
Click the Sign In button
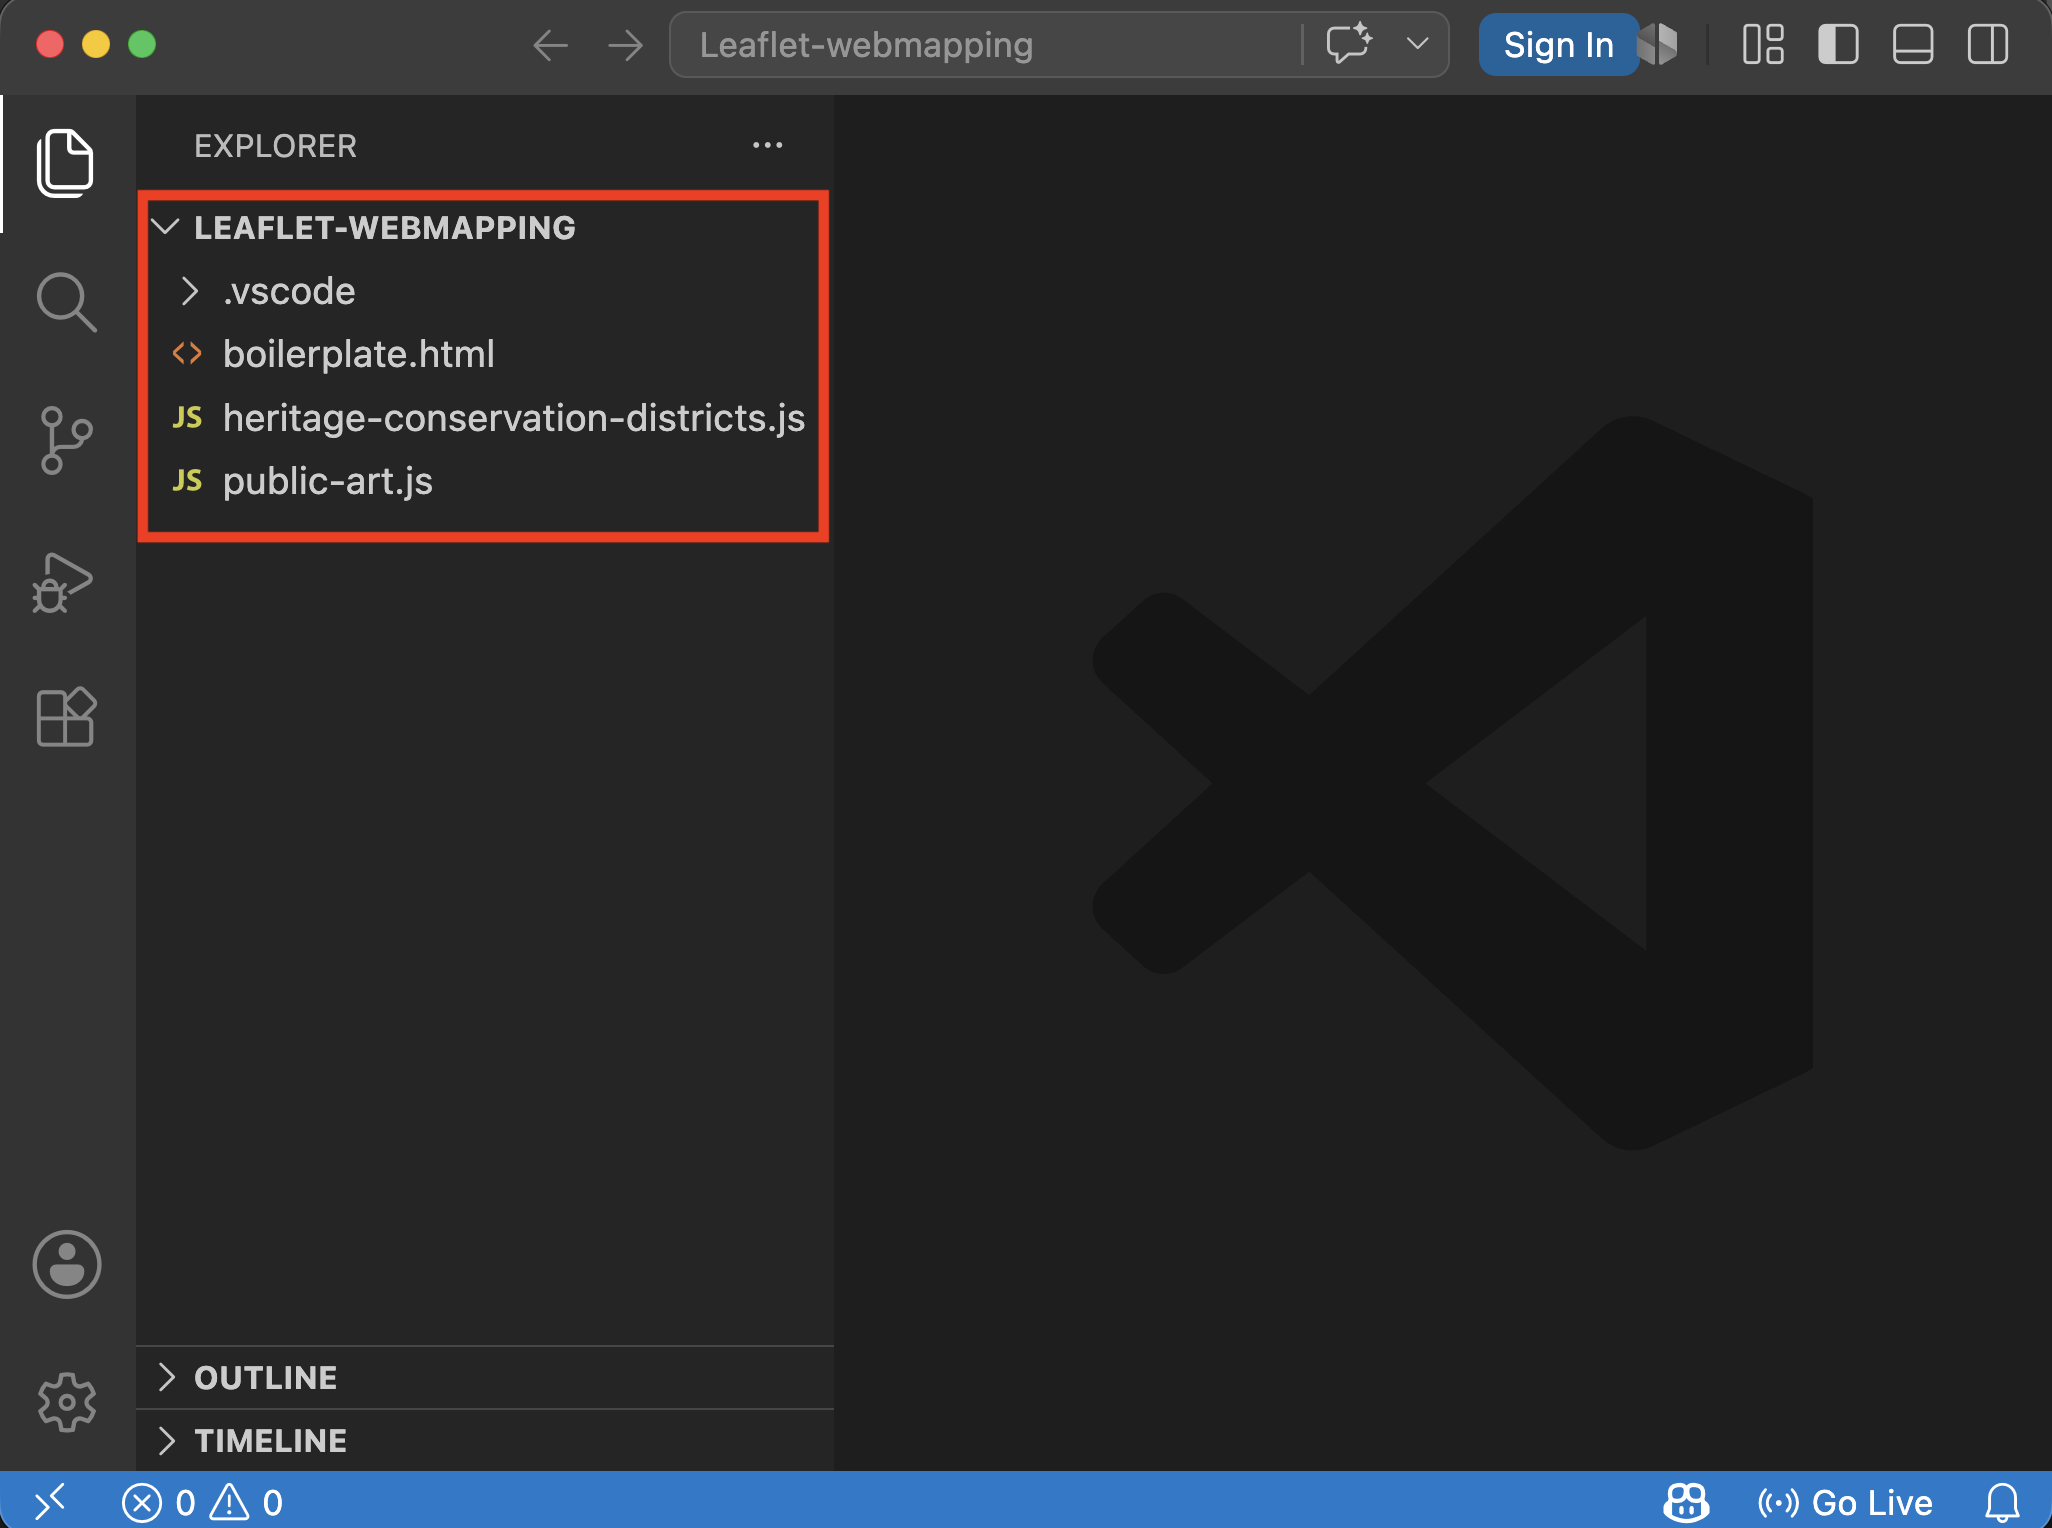[x=1558, y=45]
